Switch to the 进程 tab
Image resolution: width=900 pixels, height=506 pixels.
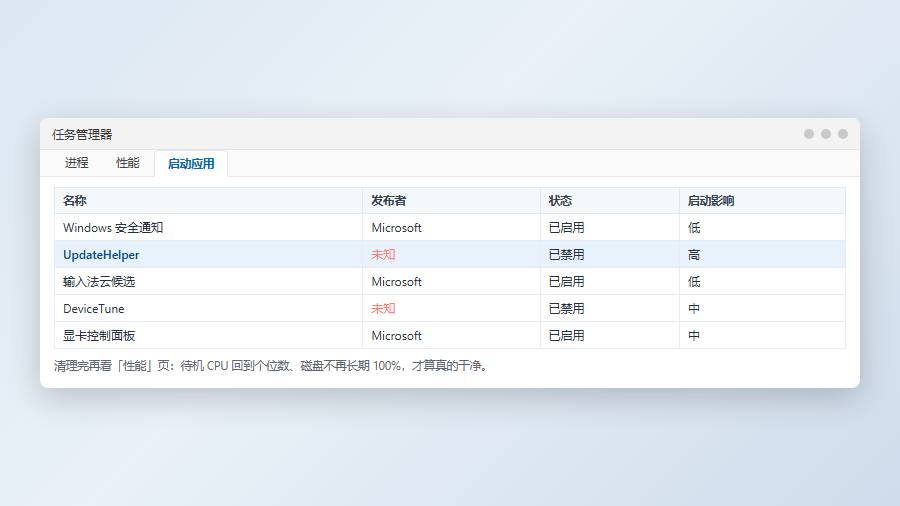coord(76,163)
